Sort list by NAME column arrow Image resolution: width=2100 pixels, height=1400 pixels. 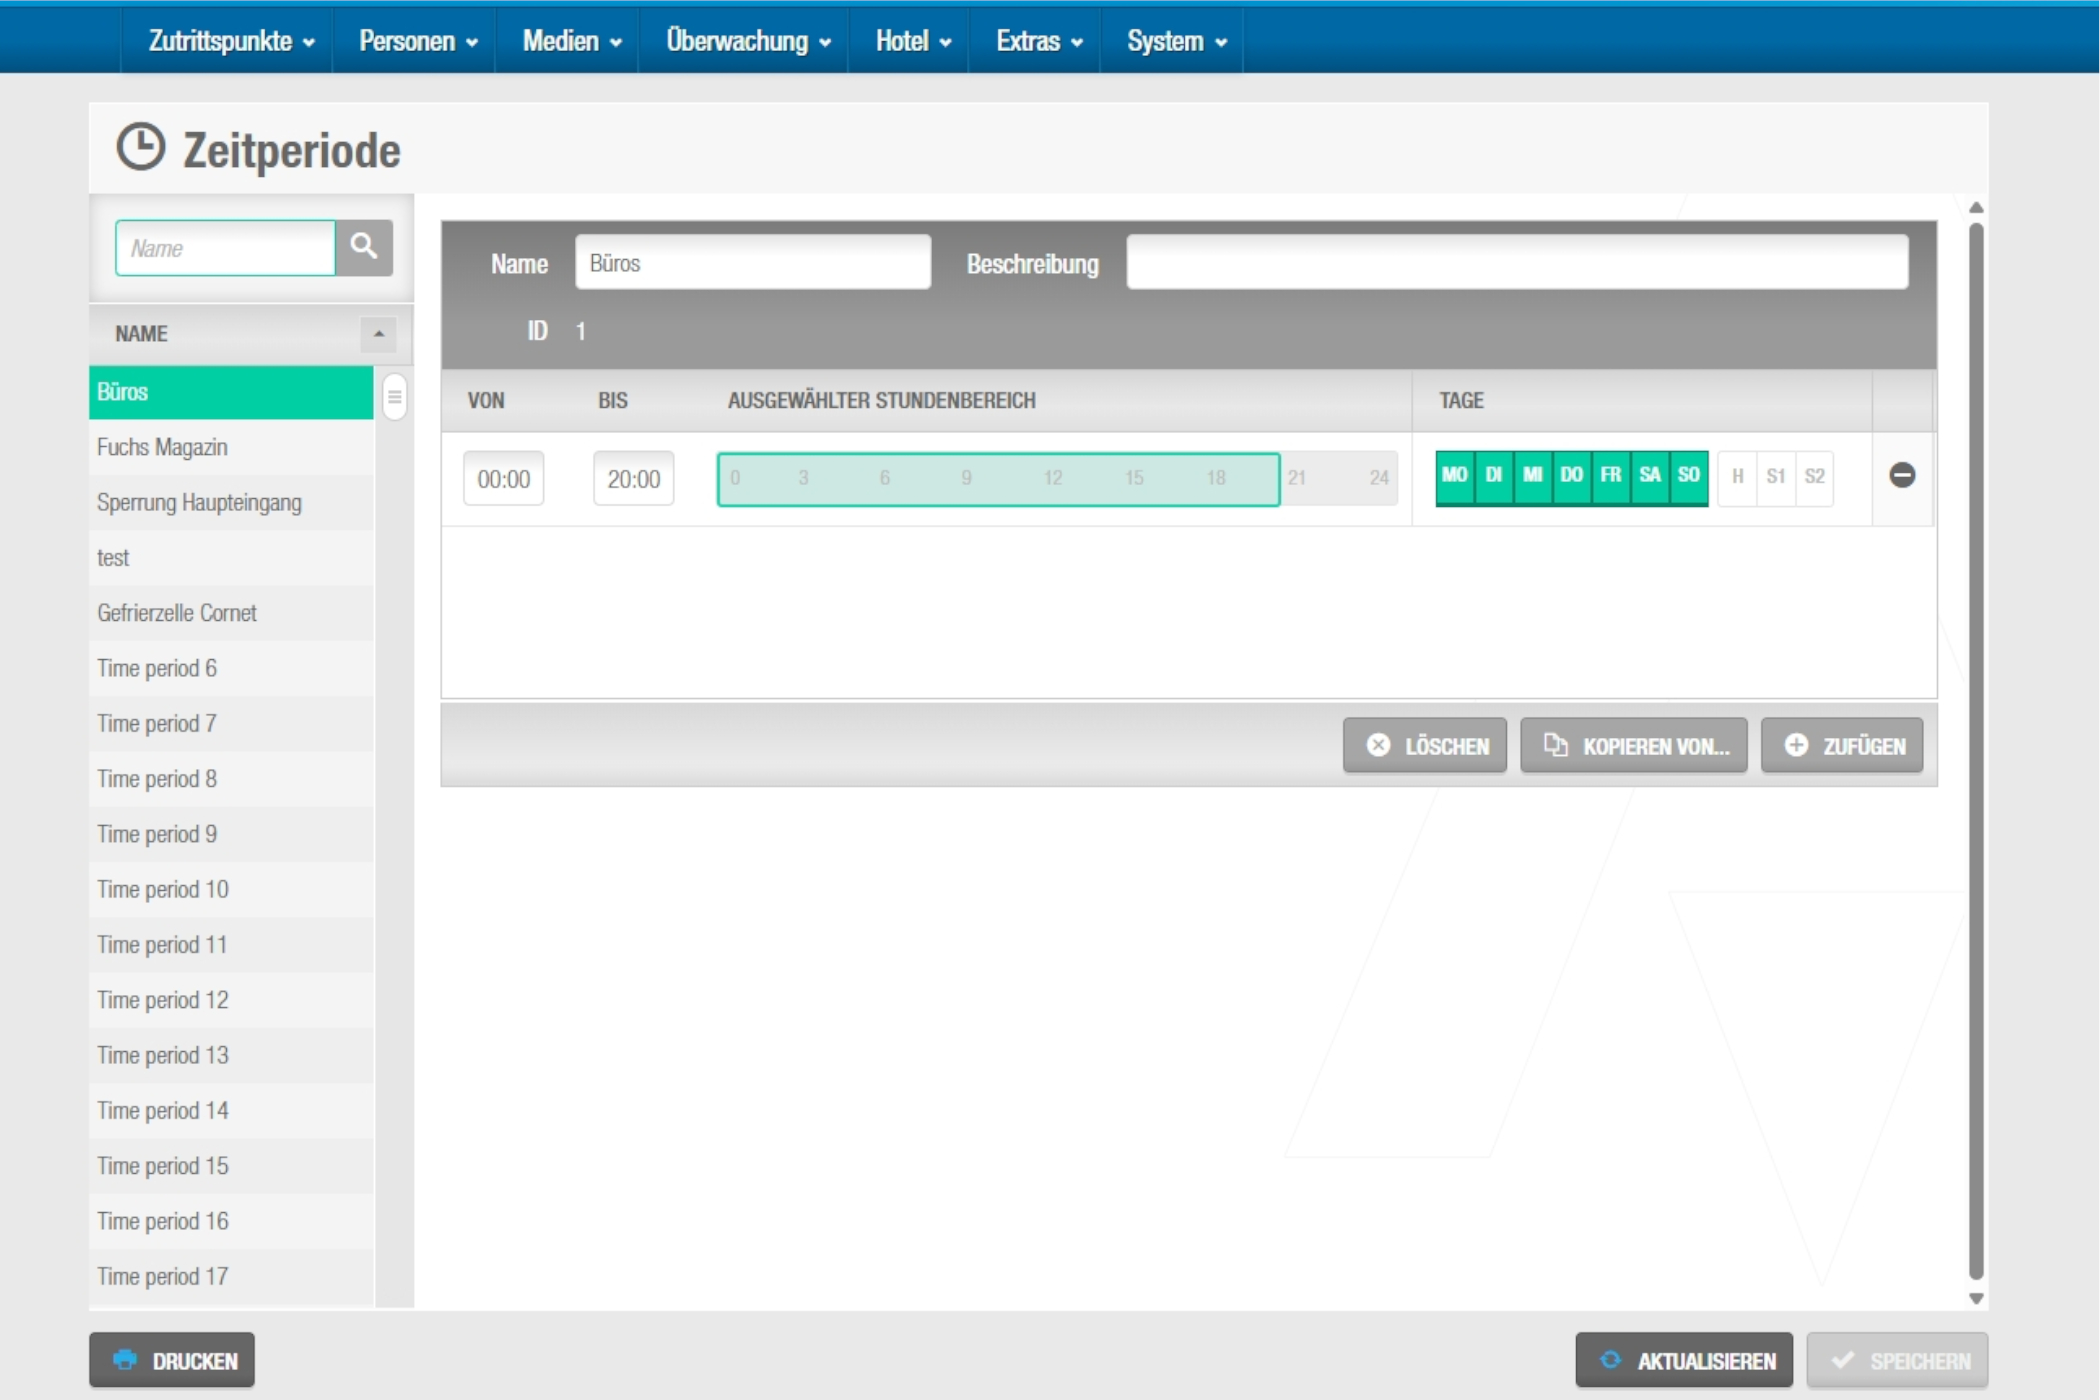(378, 334)
